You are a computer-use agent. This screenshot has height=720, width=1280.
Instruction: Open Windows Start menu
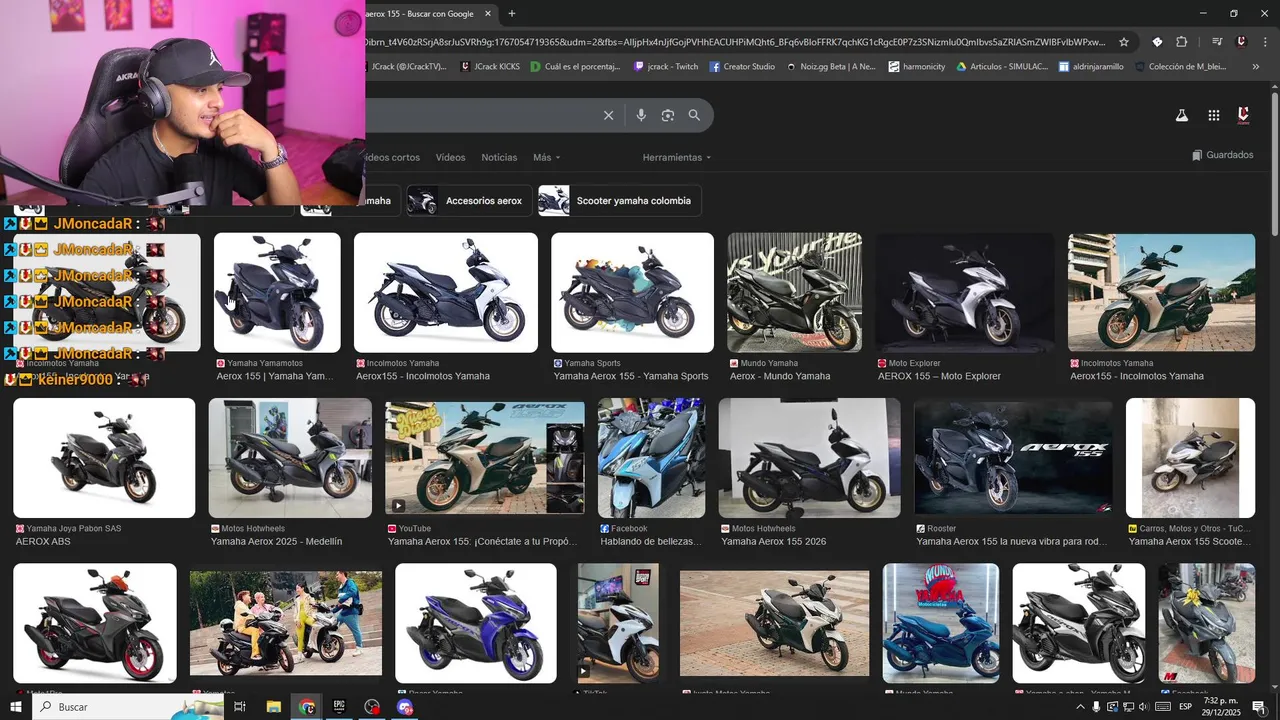(17, 707)
